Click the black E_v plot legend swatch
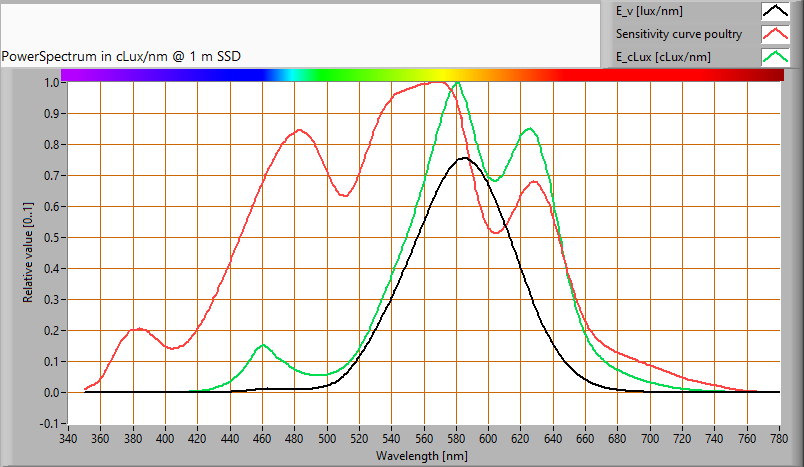Image resolution: width=804 pixels, height=467 pixels. 776,12
